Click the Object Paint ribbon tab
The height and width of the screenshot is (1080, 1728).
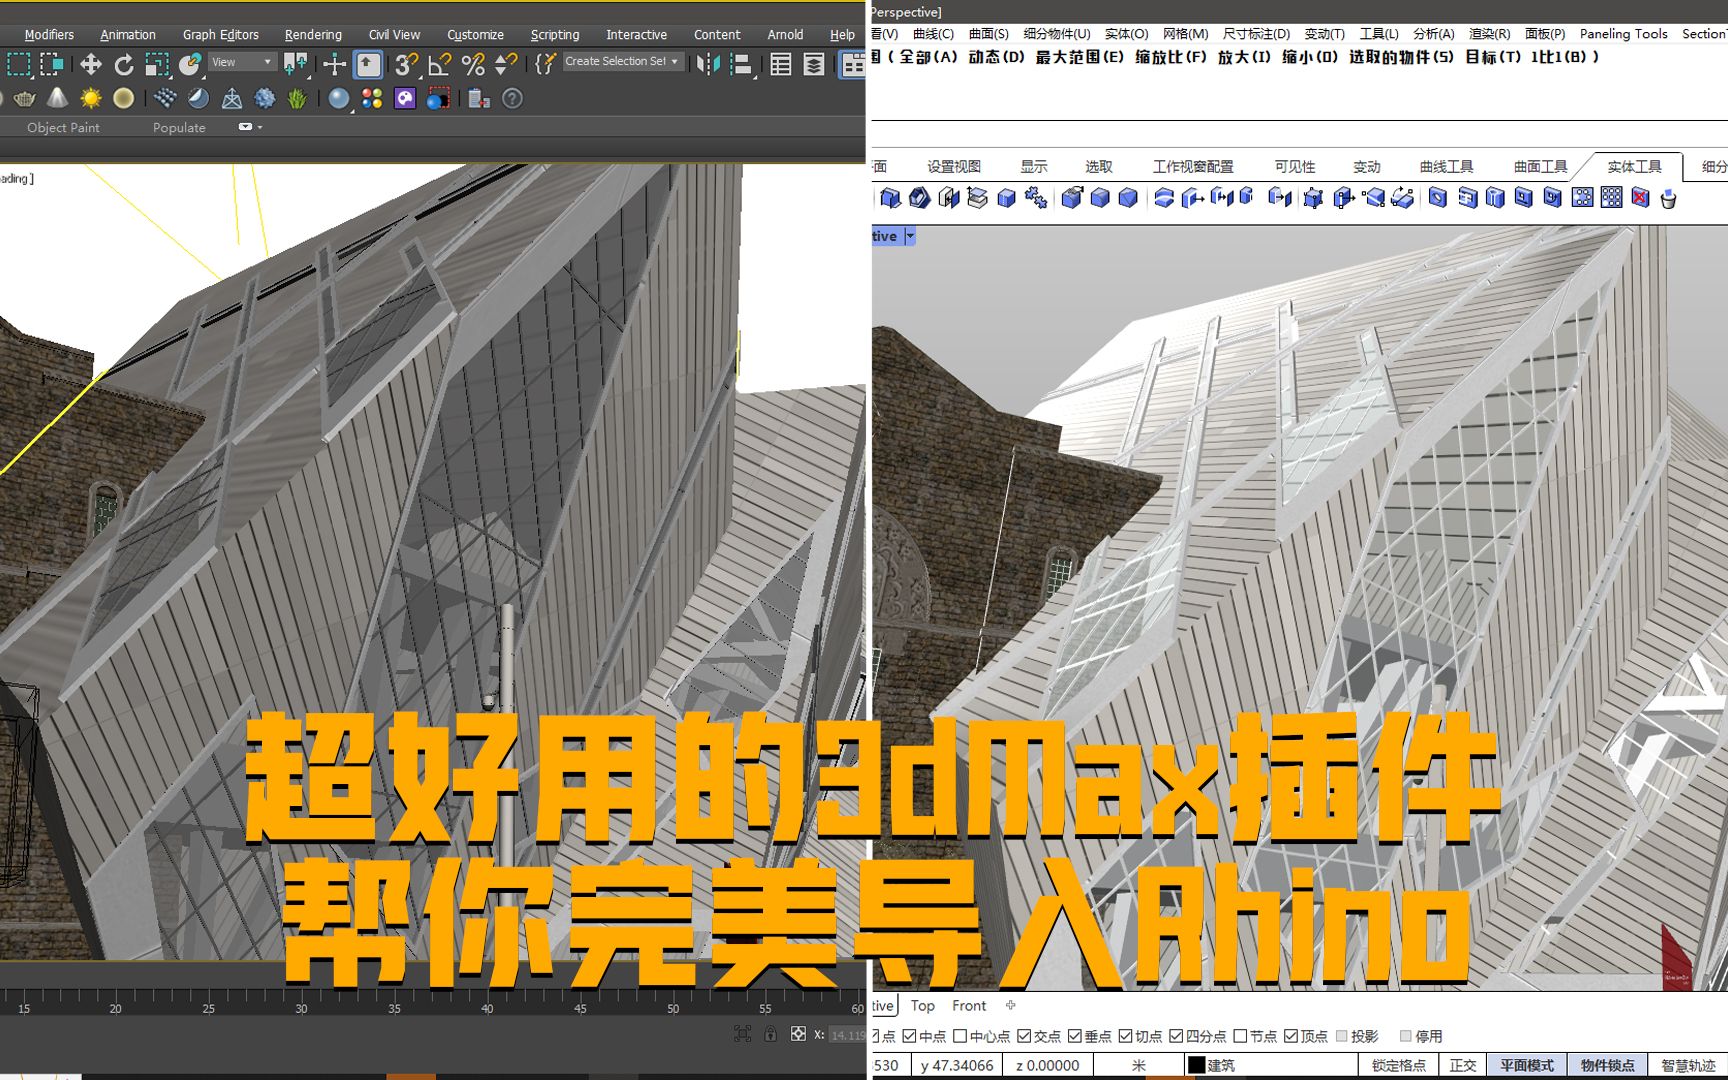(x=63, y=128)
